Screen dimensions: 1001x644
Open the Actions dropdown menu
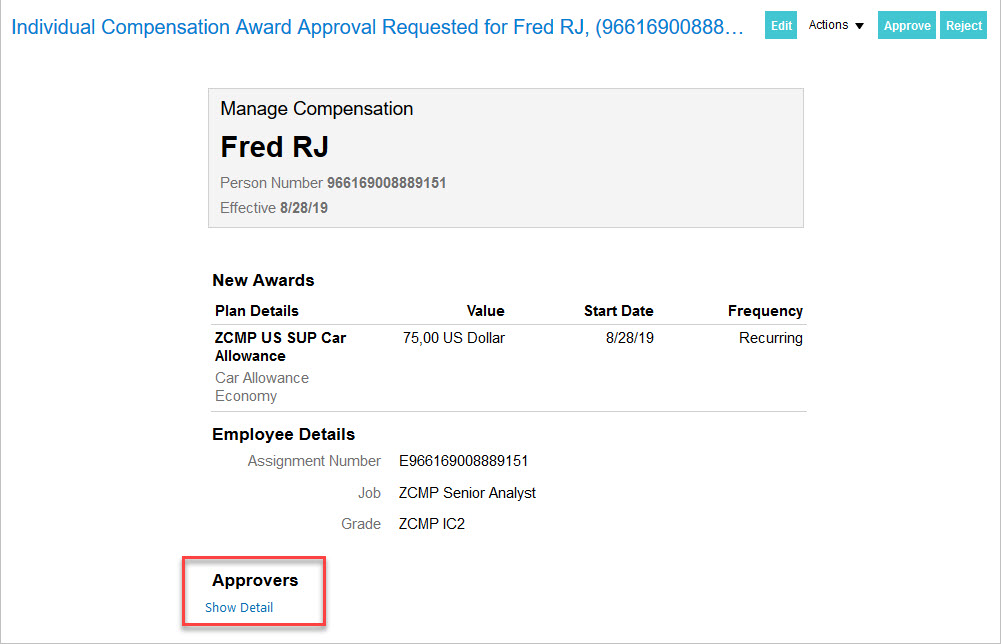[x=836, y=25]
